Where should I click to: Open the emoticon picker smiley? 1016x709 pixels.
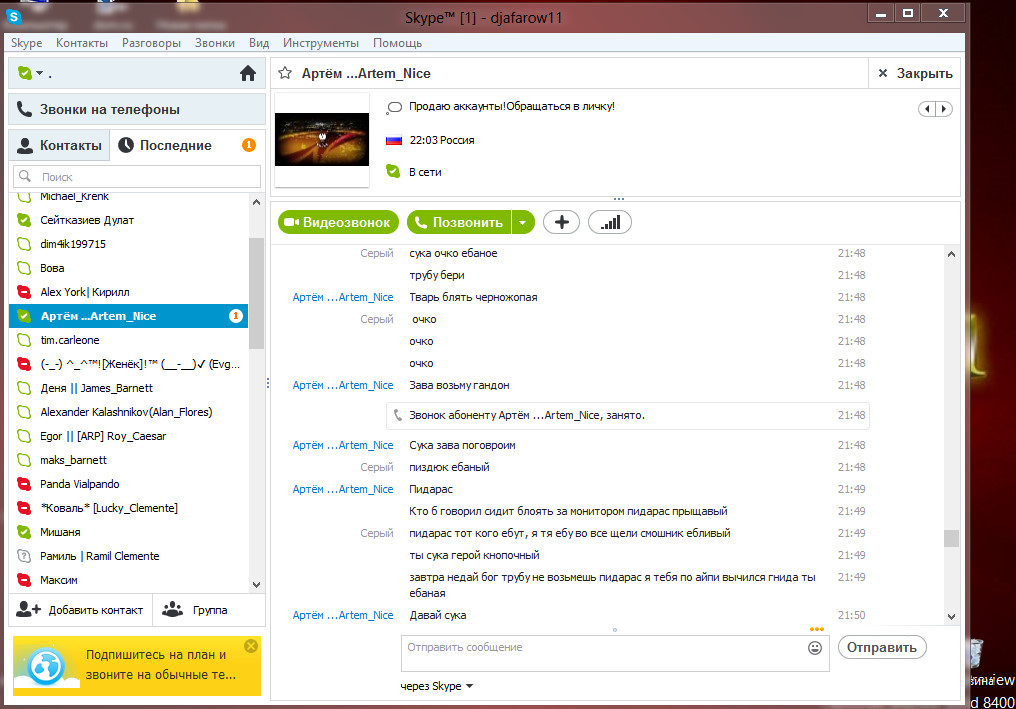[815, 647]
